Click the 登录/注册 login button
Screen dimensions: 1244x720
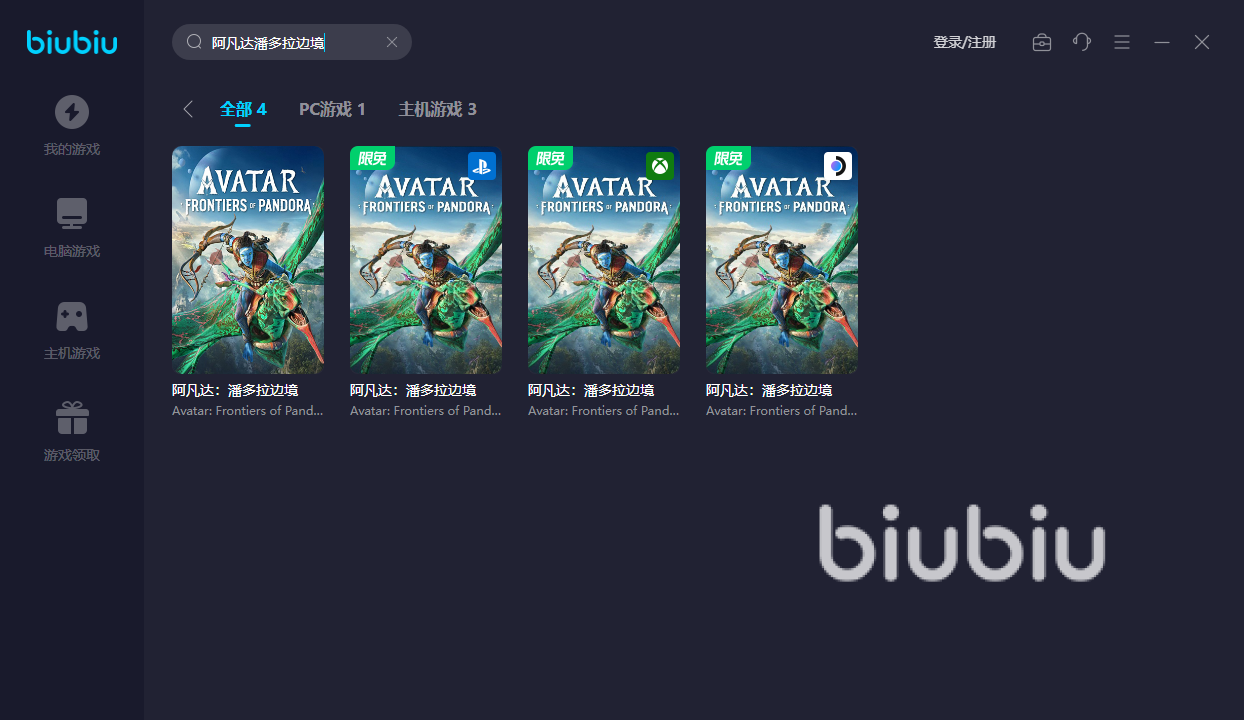click(964, 42)
